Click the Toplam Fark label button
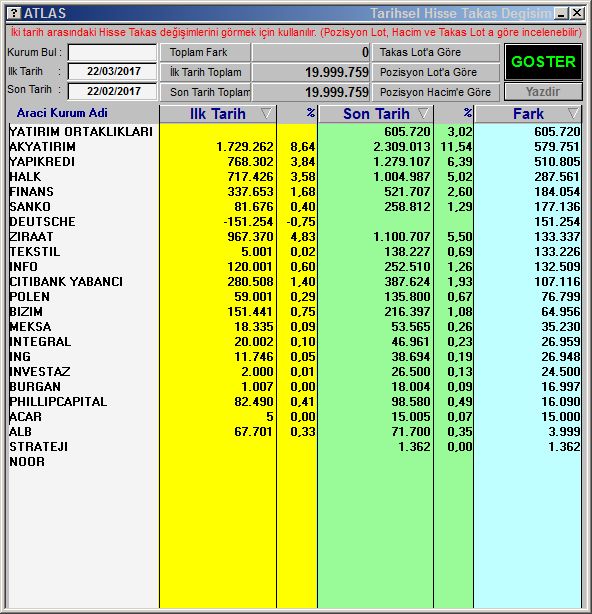Viewport: 592px width, 614px height. [x=205, y=52]
